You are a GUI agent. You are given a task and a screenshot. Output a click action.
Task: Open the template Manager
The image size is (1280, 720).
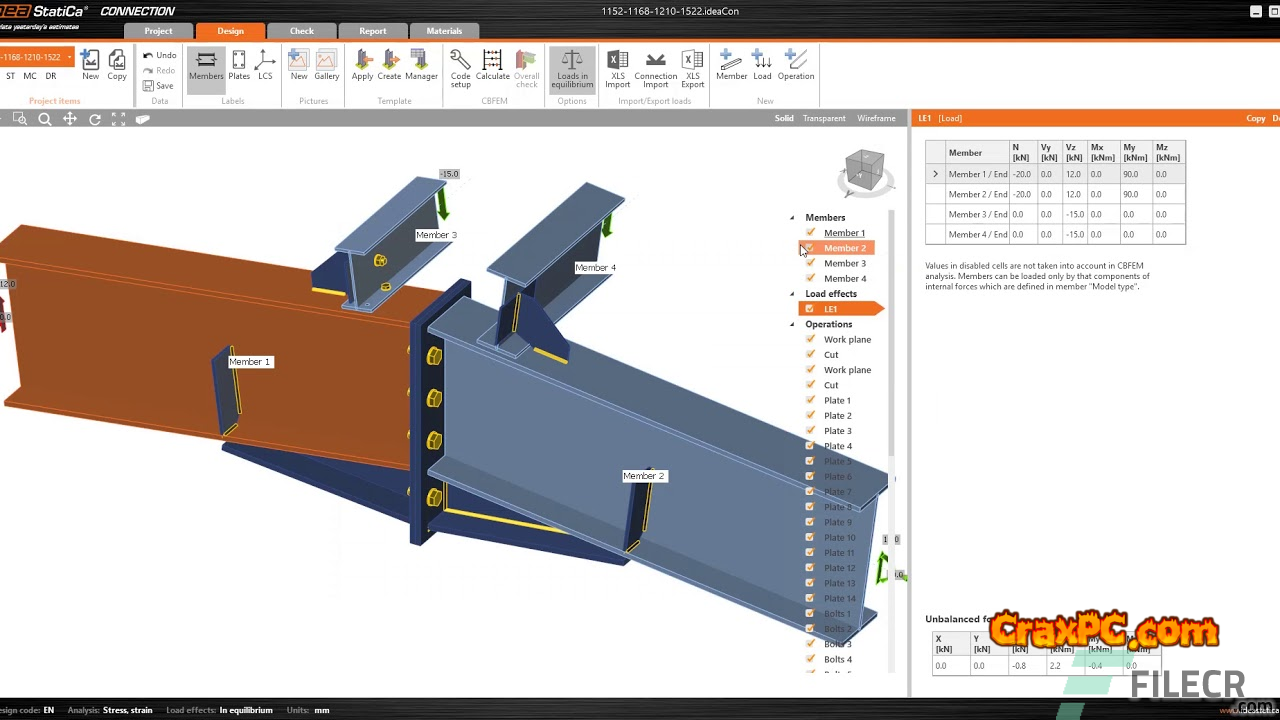click(x=421, y=66)
